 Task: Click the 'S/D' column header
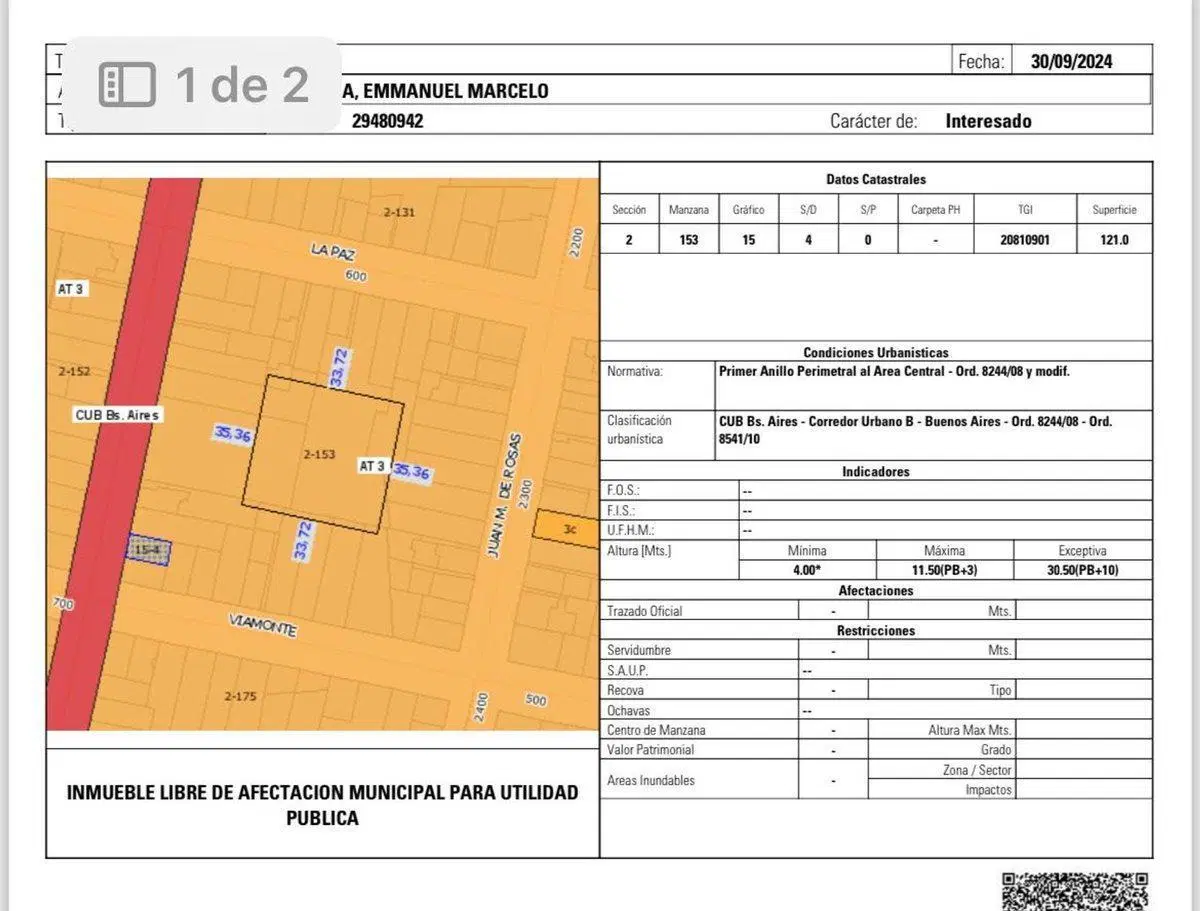point(808,210)
